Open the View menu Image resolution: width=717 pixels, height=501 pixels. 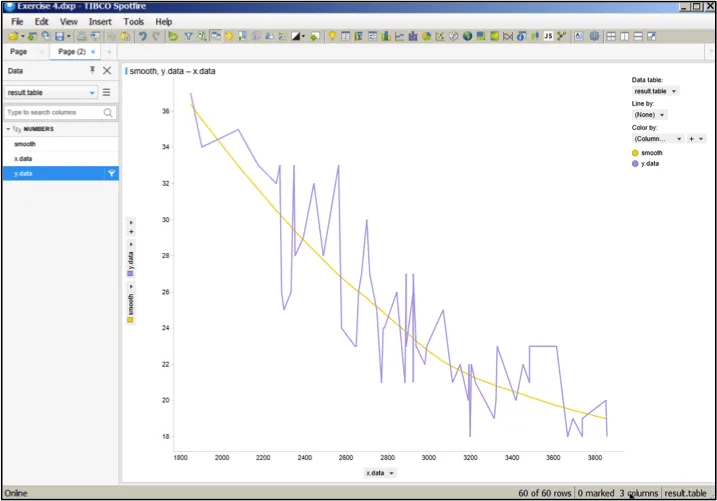pyautogui.click(x=69, y=21)
